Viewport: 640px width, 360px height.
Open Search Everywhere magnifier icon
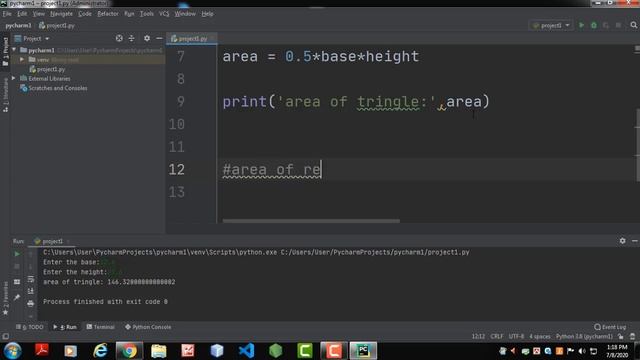pos(633,25)
